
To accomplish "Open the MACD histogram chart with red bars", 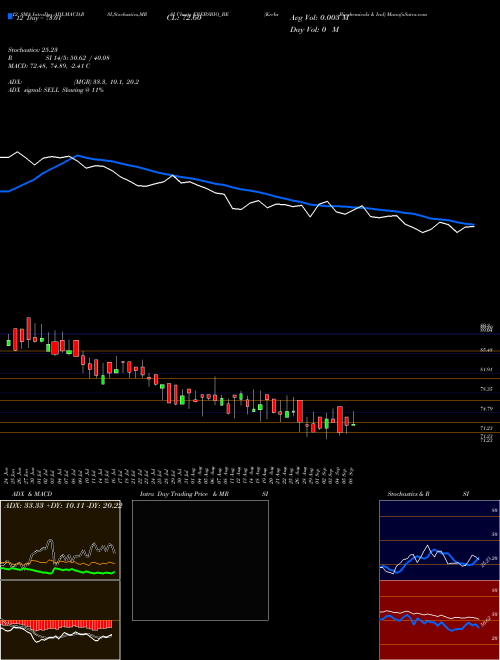I will click(x=60, y=620).
